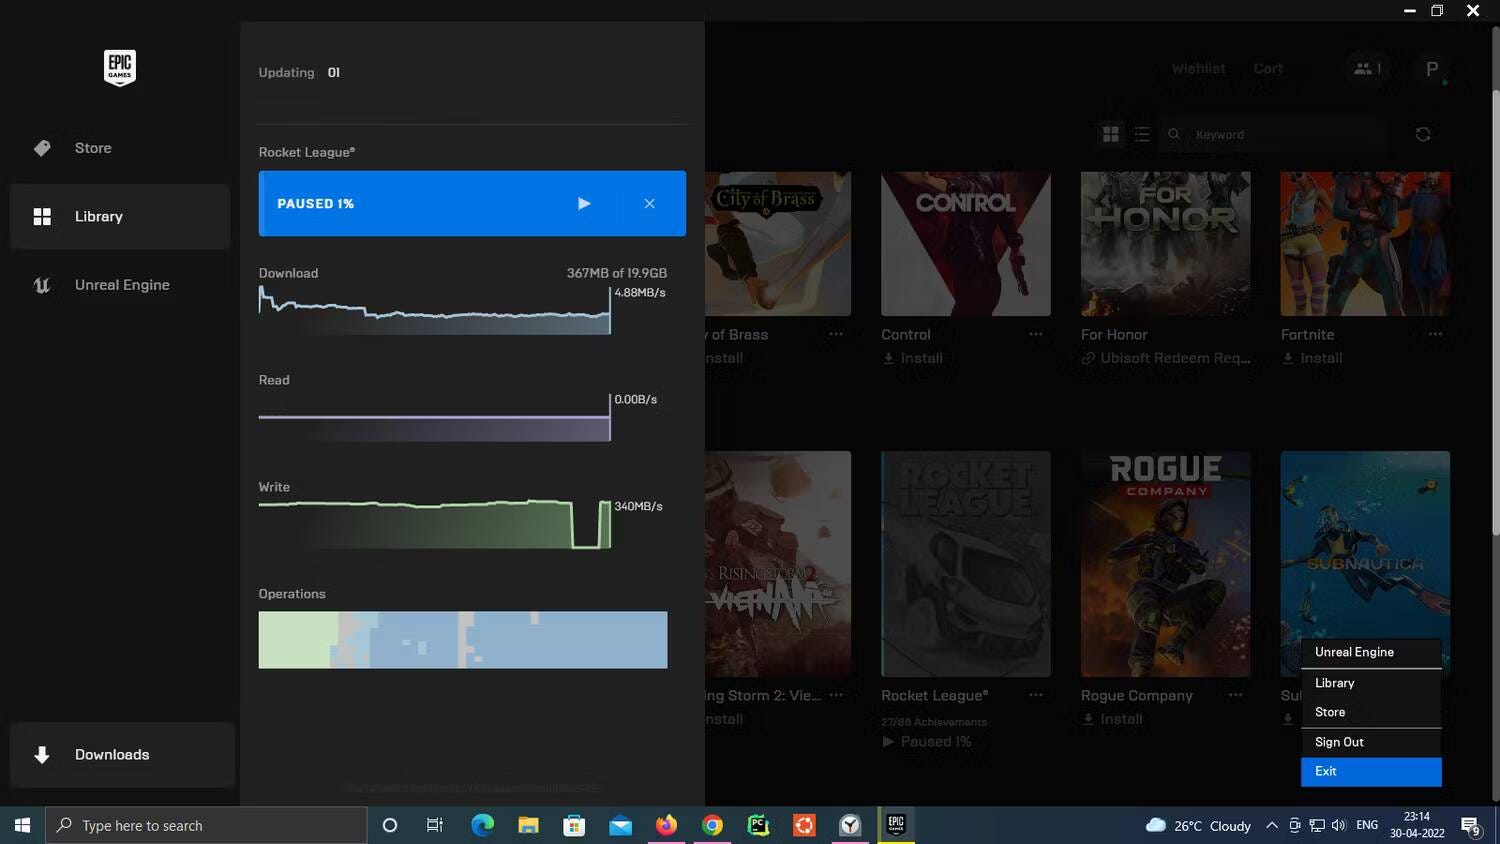Open the Fortnite game thumbnail

pos(1364,244)
